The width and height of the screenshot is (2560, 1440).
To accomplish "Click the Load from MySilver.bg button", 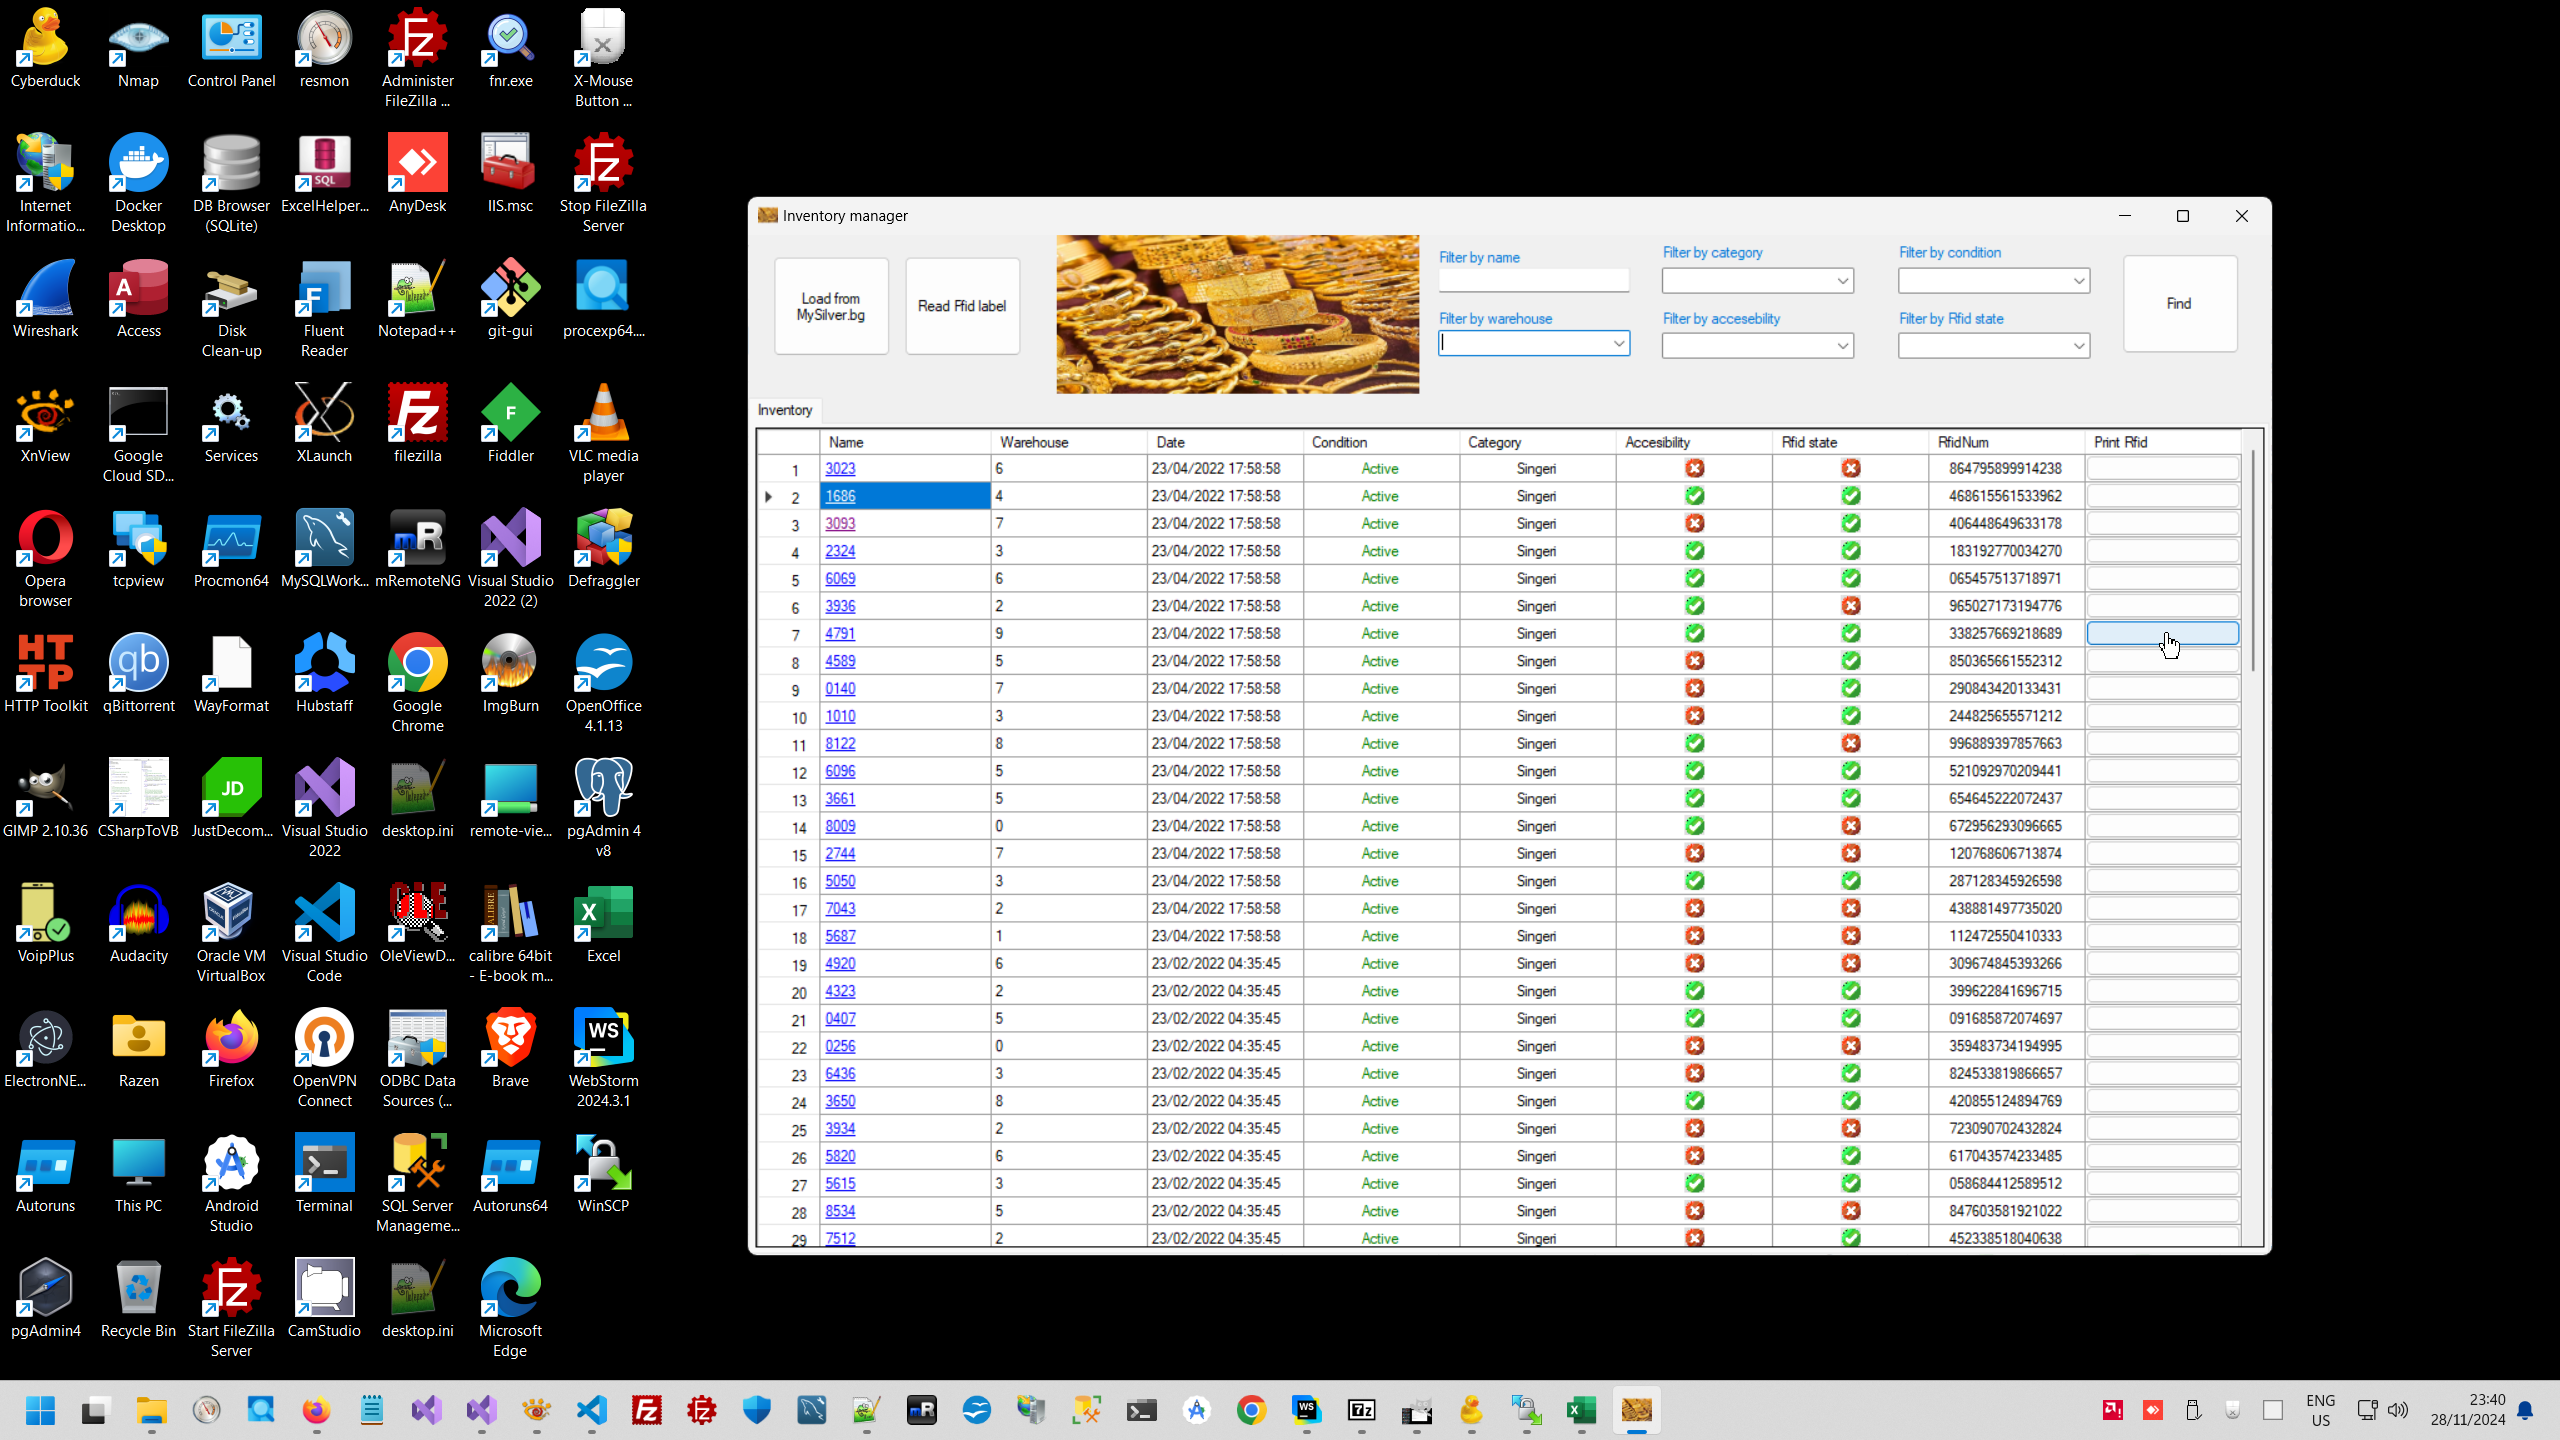I will point(831,306).
